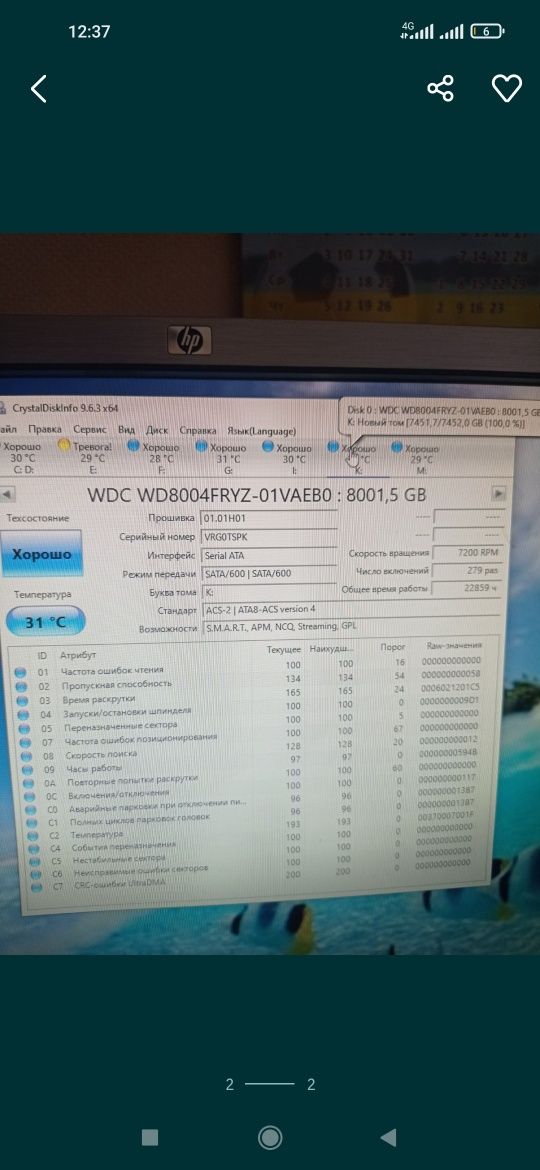Select the E: disk marked Тревога
Viewport: 540px width, 1170px height.
(x=87, y=458)
